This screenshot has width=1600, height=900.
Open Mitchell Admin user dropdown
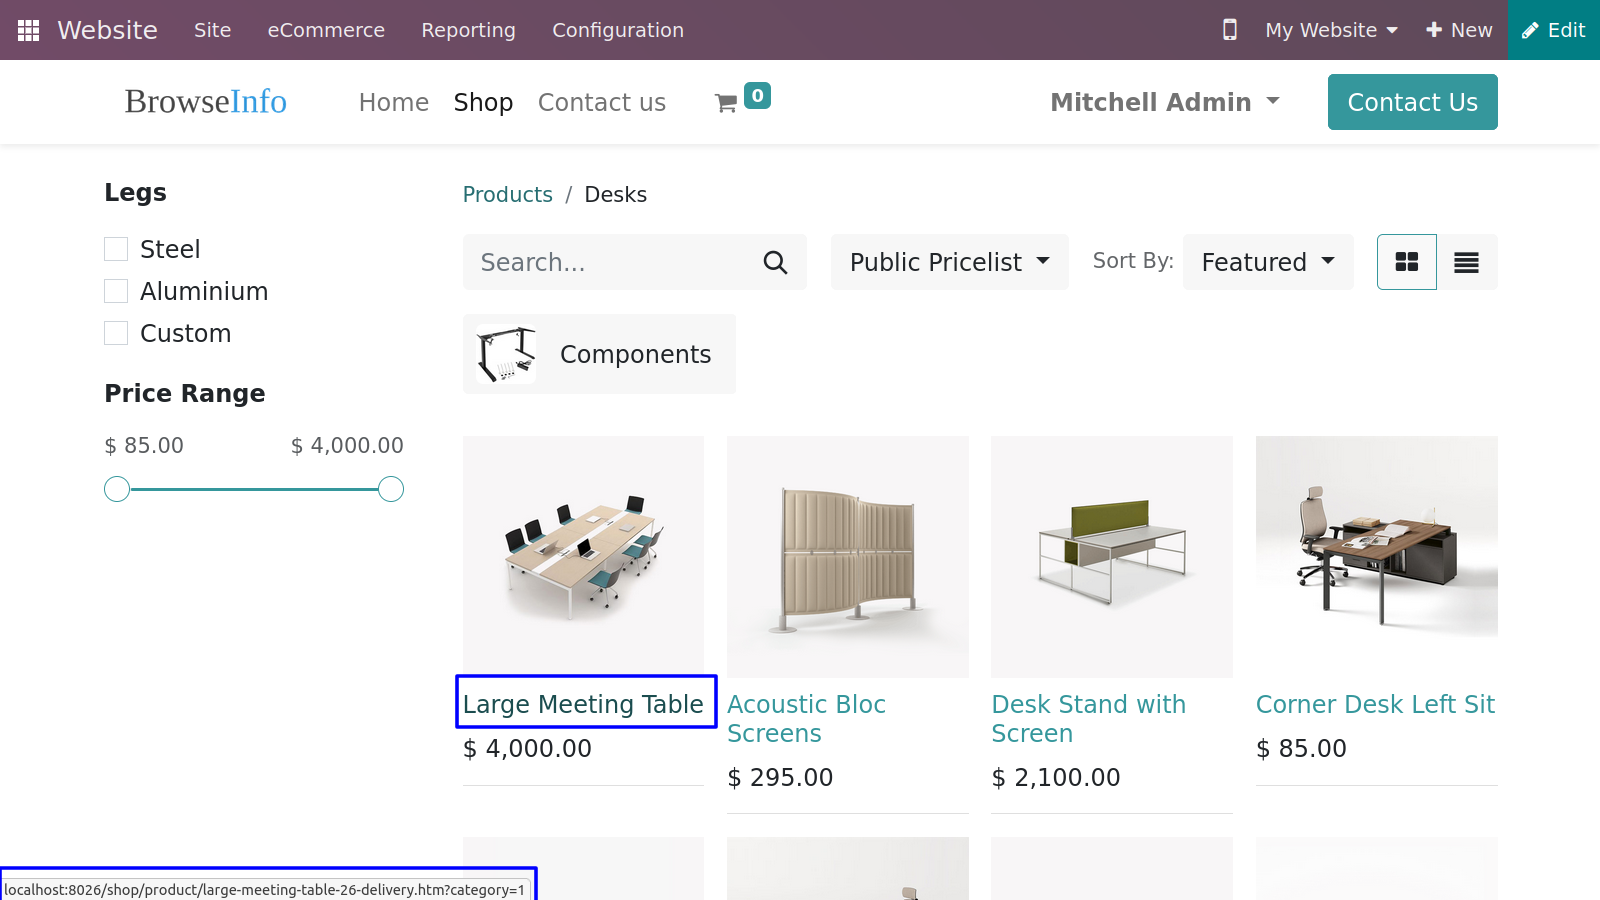tap(1165, 102)
